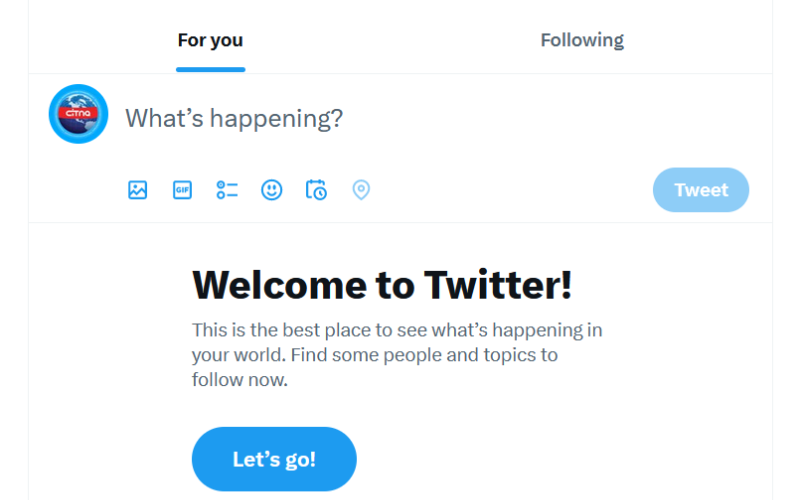Click the line starting "your world. Find some people"
The width and height of the screenshot is (800, 500).
point(375,355)
